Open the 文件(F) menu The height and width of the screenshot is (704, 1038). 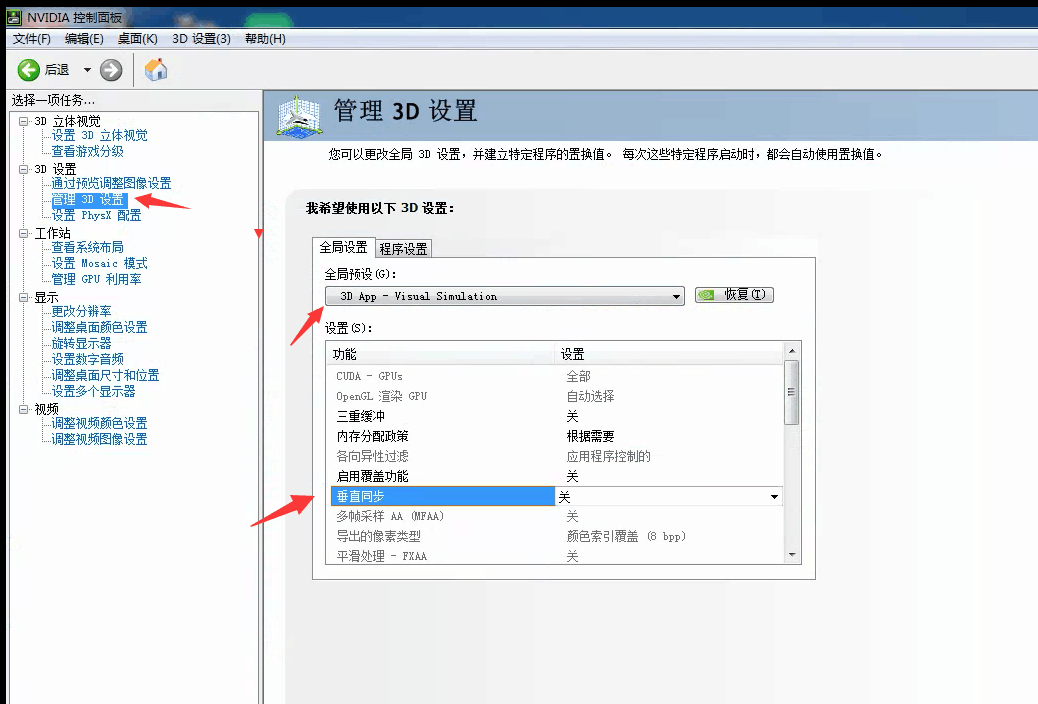(31, 38)
